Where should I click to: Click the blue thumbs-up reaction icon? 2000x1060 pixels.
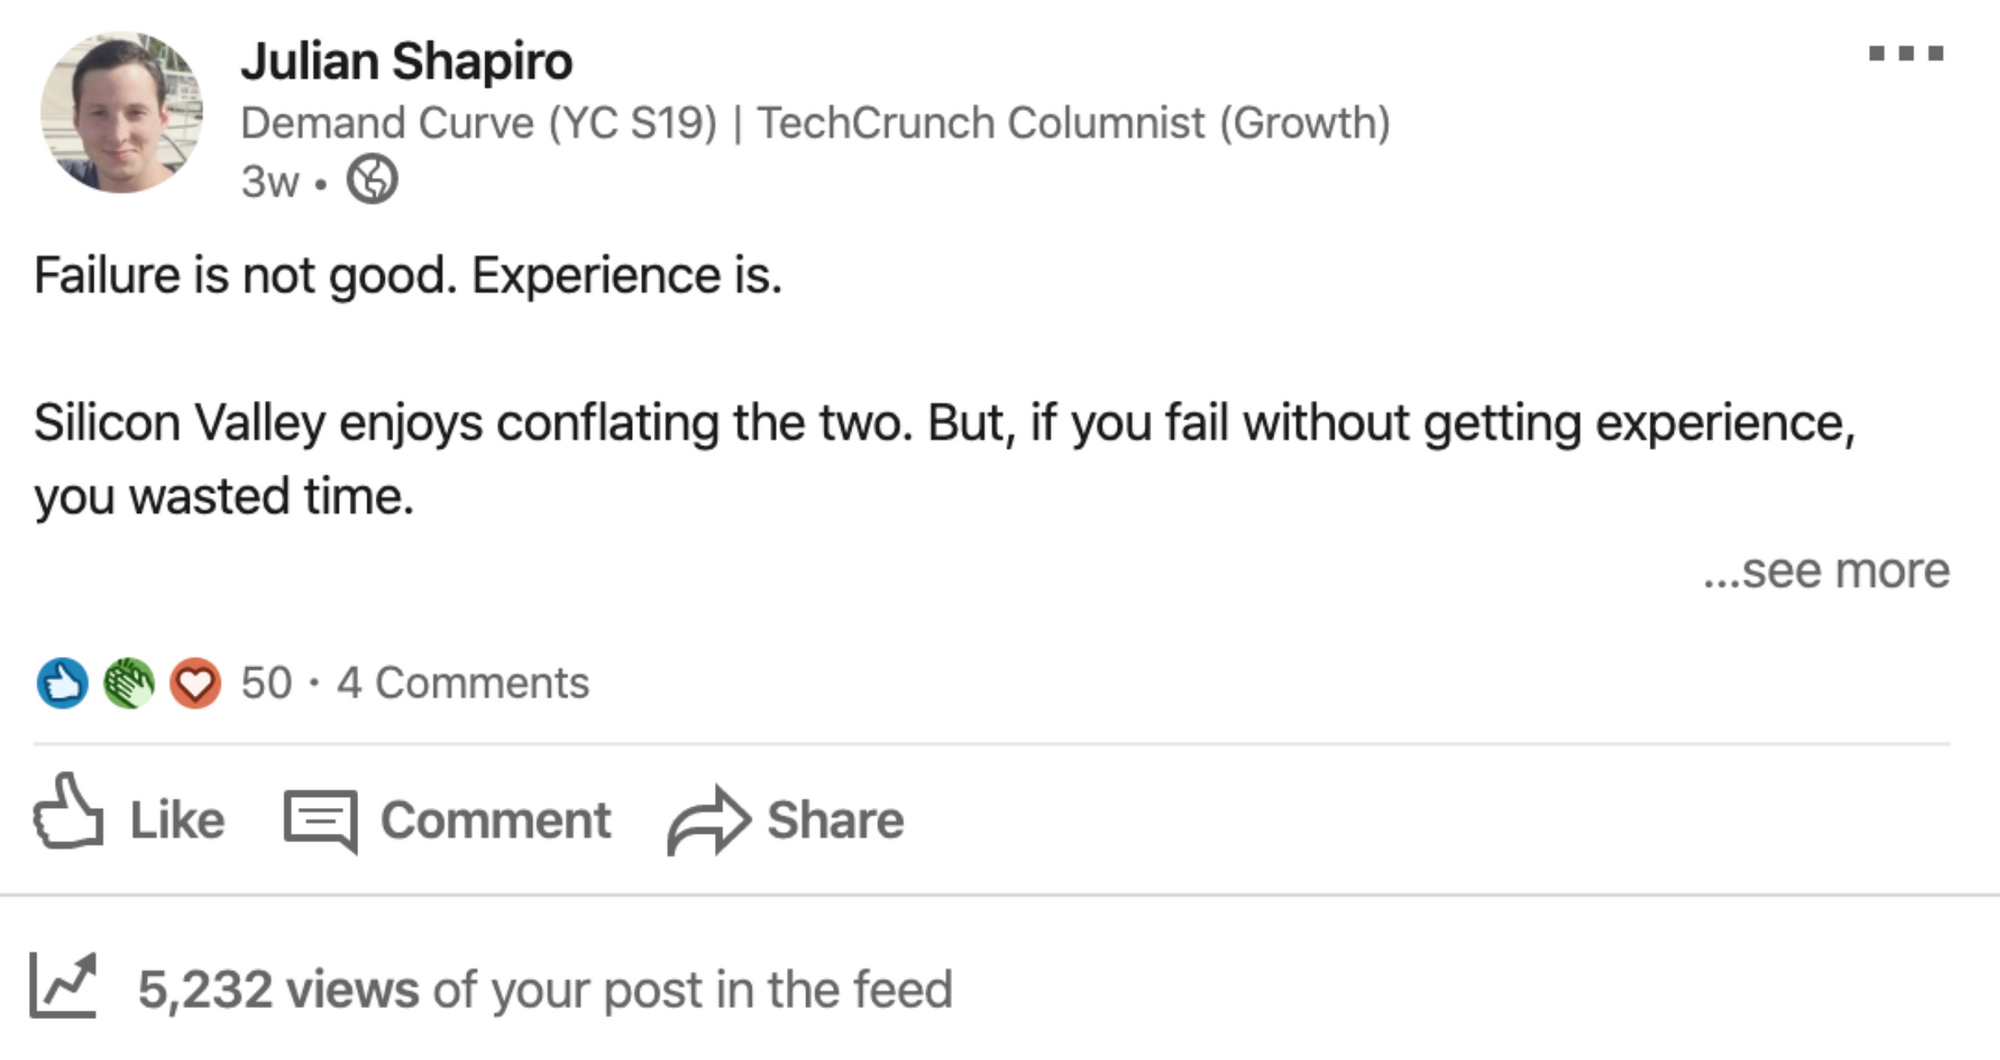pyautogui.click(x=62, y=683)
